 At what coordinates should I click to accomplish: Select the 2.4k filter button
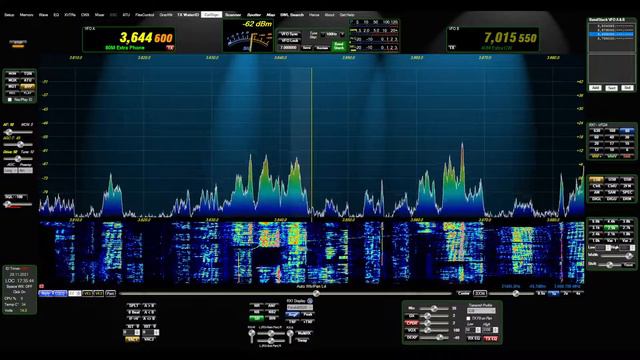click(596, 234)
